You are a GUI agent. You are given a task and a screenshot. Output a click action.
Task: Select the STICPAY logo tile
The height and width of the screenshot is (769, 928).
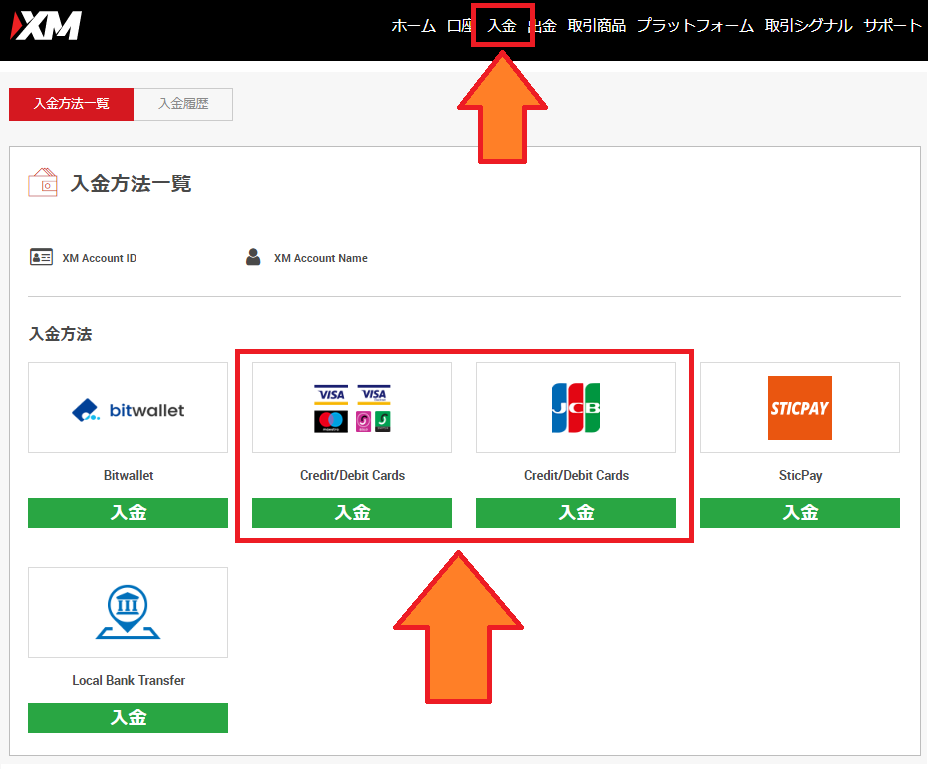800,408
